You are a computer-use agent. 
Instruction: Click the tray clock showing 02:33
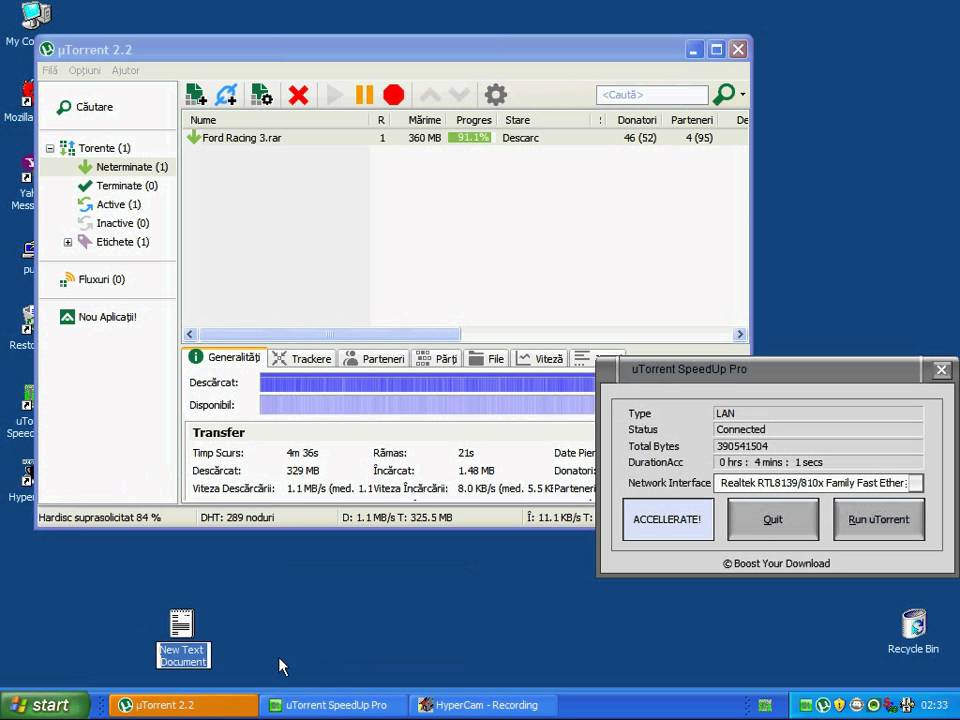[x=934, y=705]
